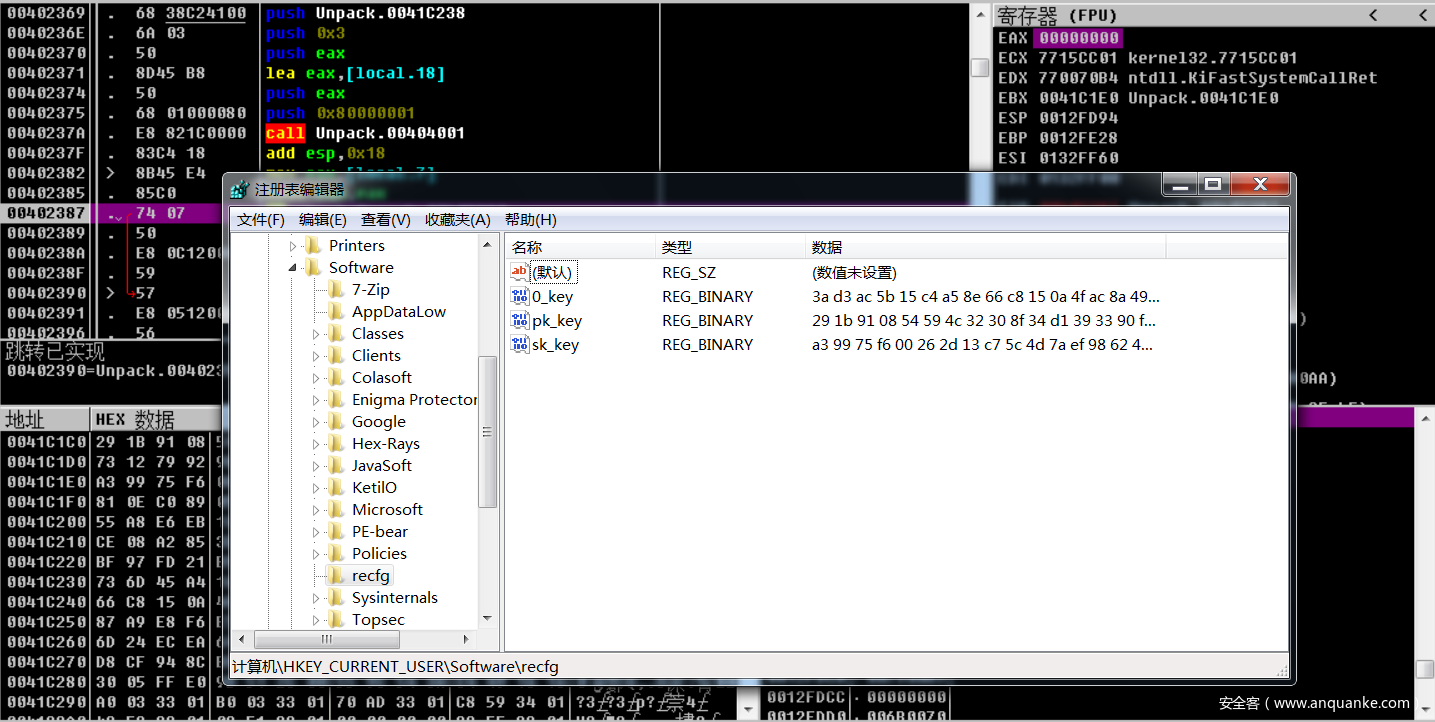Collapse the Software tree node
The width and height of the screenshot is (1435, 722).
(x=294, y=268)
